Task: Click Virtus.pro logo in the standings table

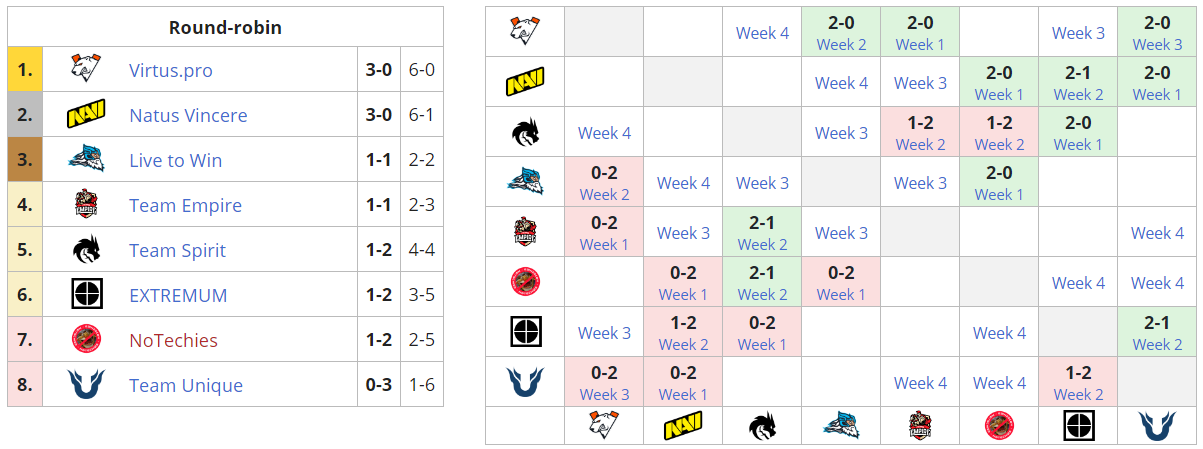Action: [86, 70]
